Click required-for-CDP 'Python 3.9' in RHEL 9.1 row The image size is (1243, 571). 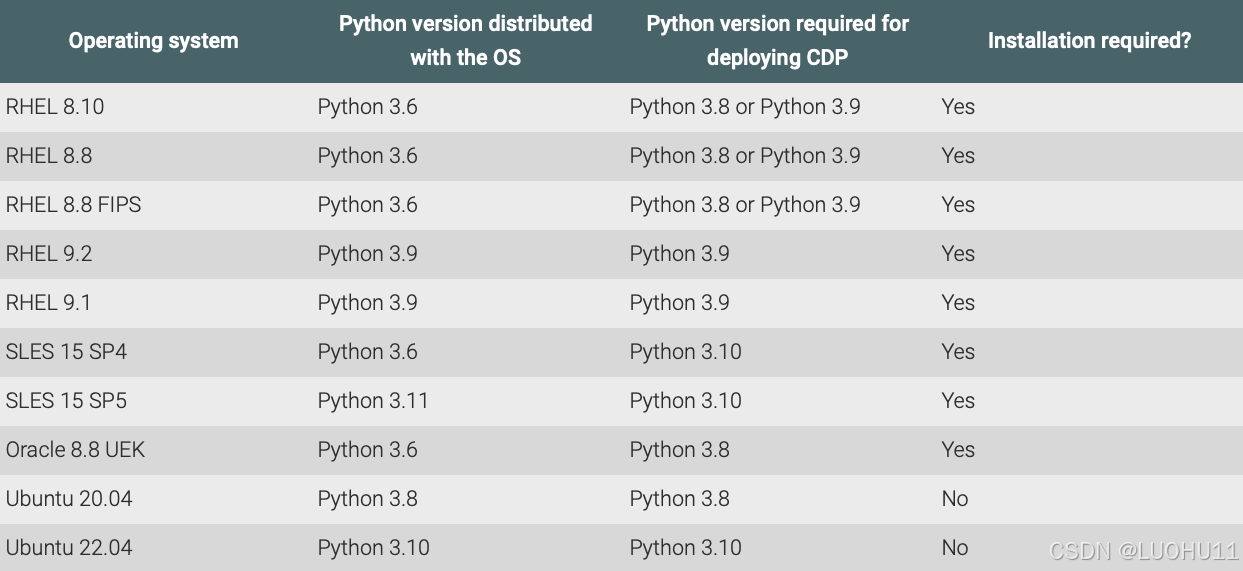pyautogui.click(x=680, y=303)
